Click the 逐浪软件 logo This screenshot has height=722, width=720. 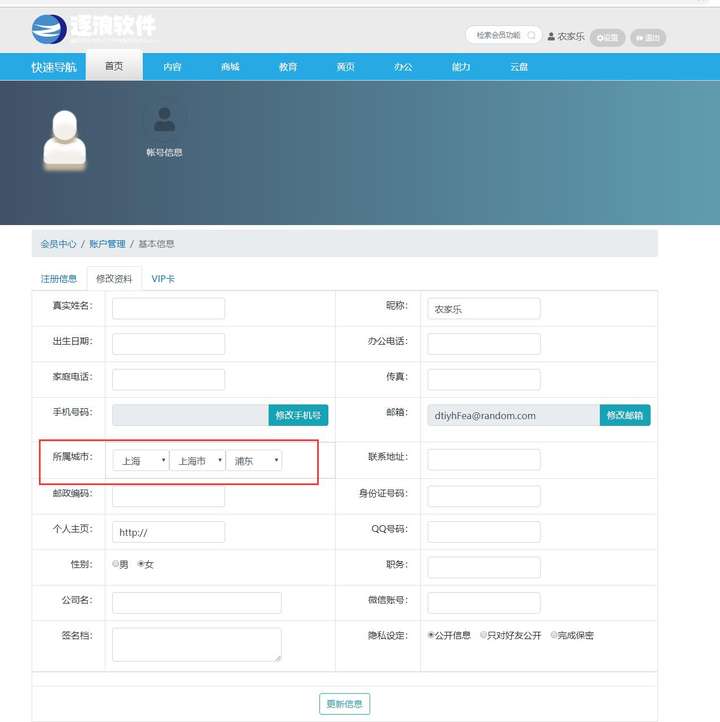[93, 28]
